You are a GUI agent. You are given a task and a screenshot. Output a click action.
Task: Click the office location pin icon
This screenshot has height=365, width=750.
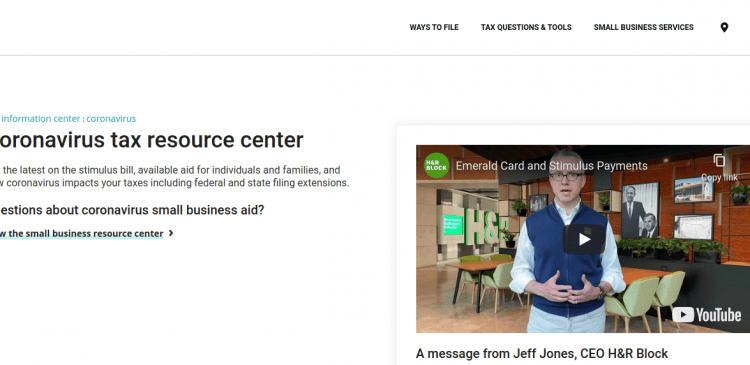click(724, 28)
